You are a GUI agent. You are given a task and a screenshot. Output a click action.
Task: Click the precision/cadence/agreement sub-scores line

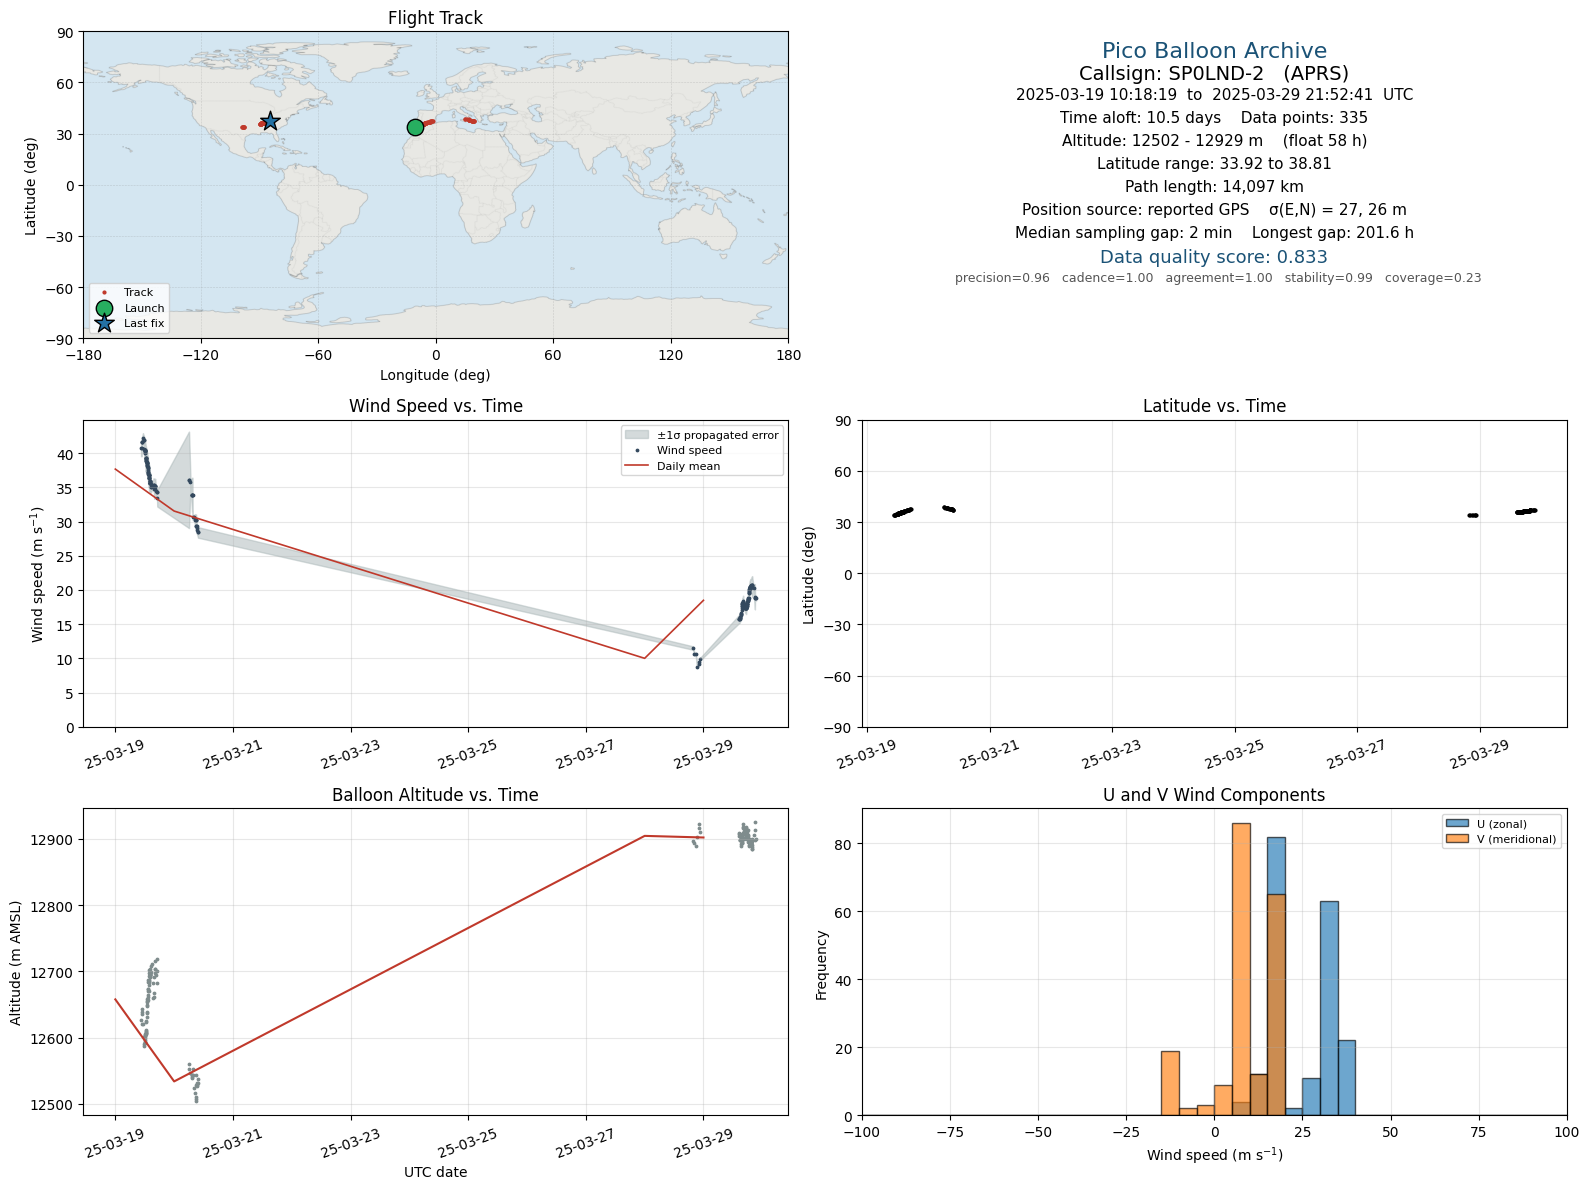[x=1218, y=278]
